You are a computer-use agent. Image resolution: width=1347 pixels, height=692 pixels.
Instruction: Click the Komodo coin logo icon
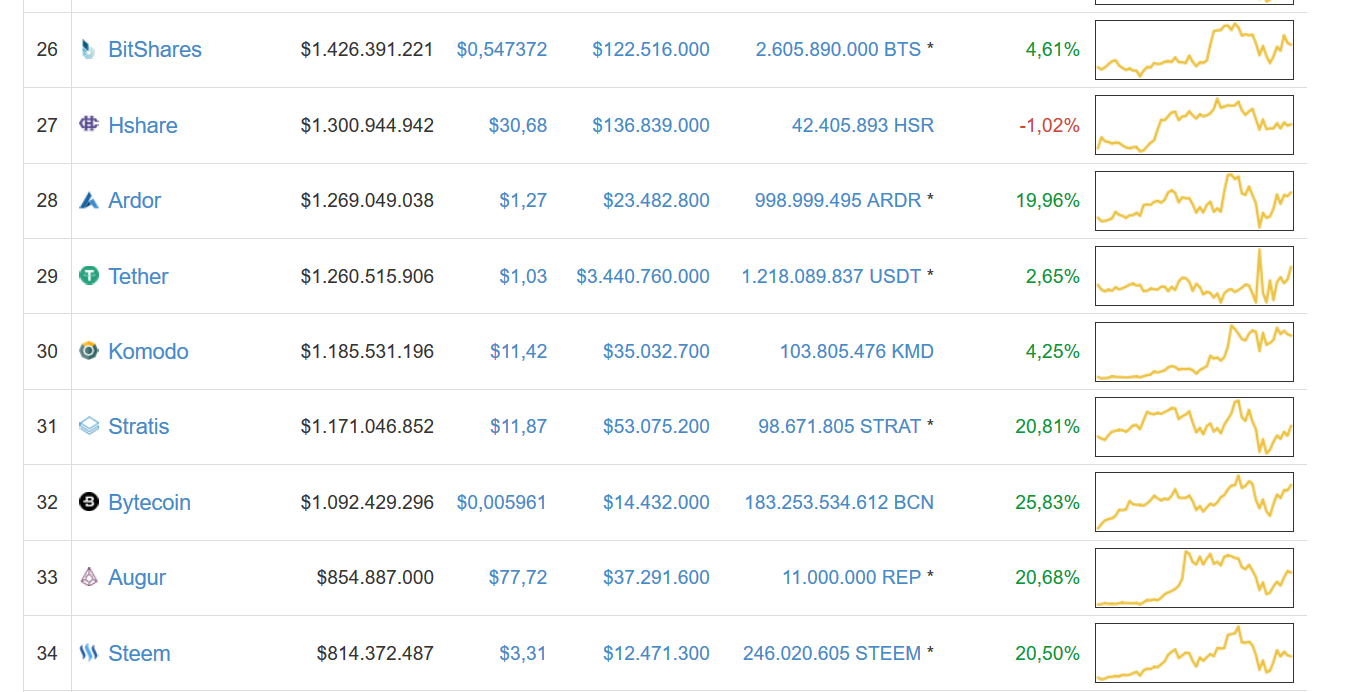[89, 351]
